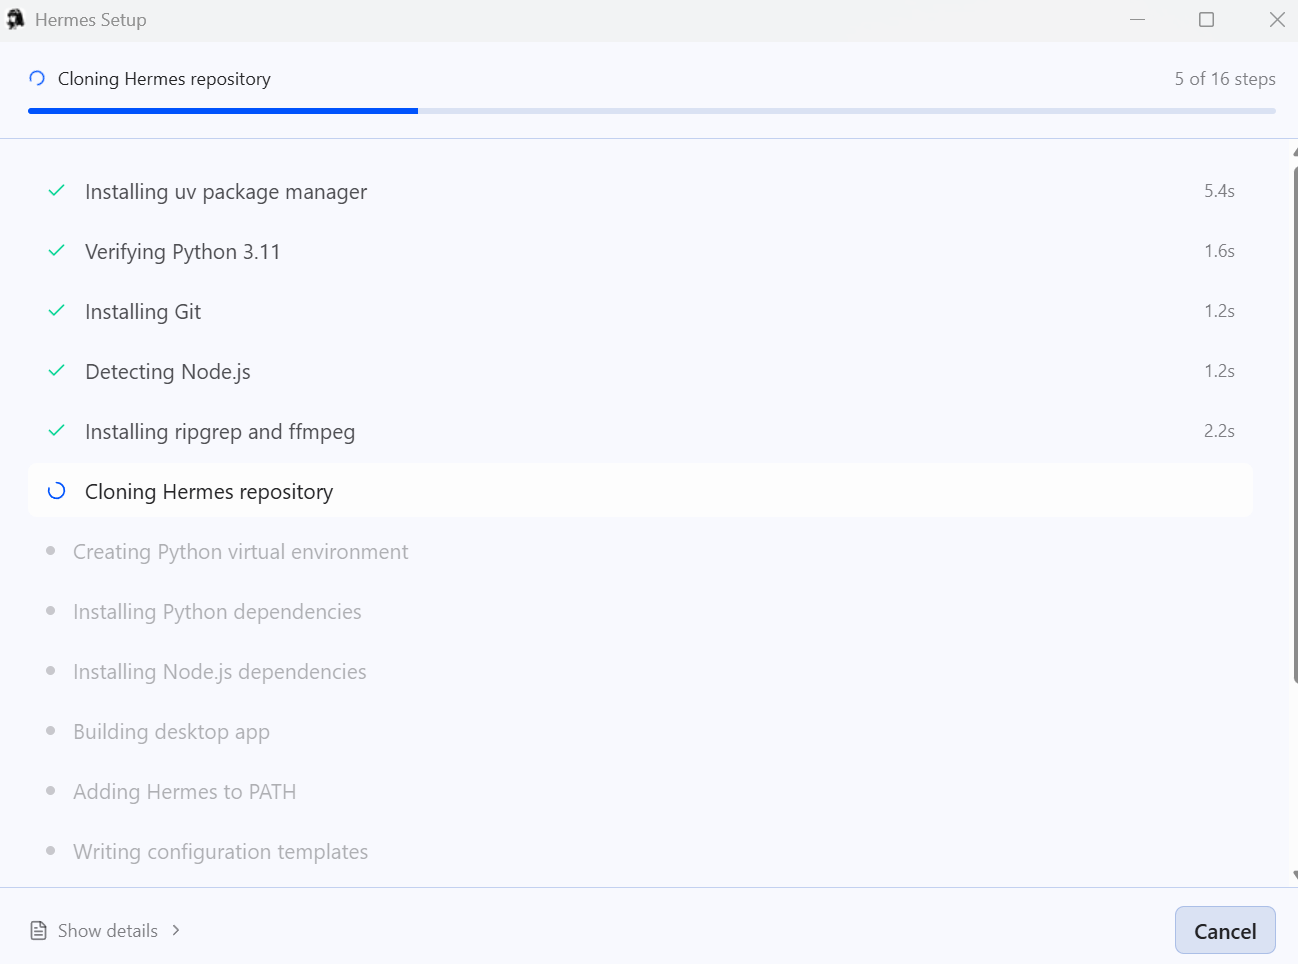Image resolution: width=1298 pixels, height=964 pixels.
Task: Click the step list vertical scrollbar
Action: (x=1295, y=425)
